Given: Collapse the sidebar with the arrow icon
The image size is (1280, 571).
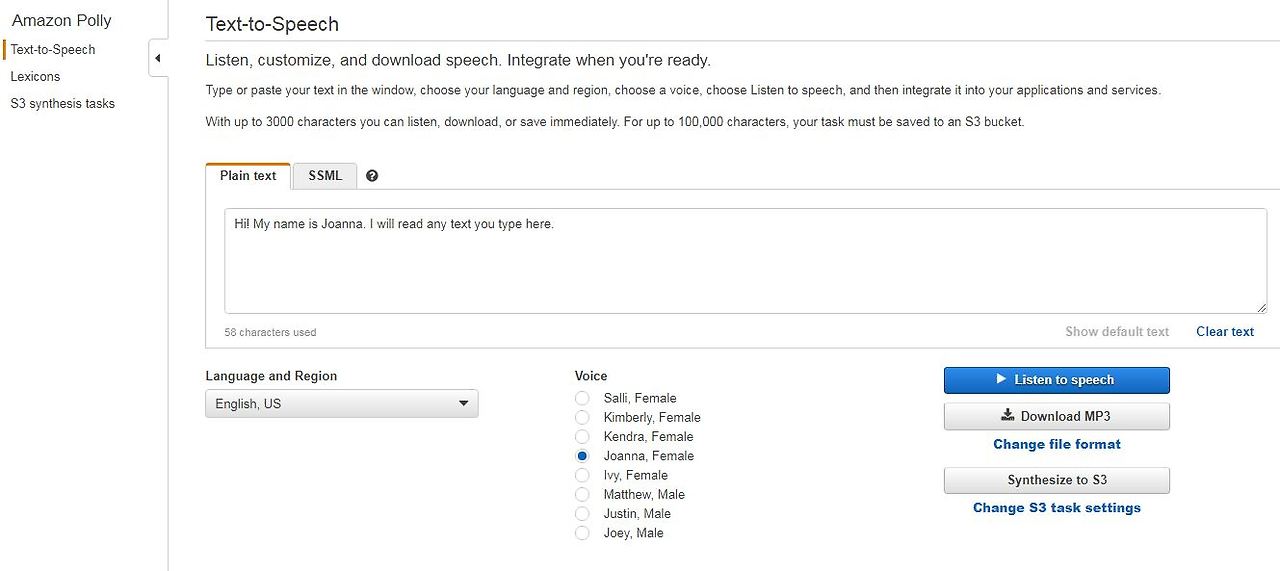Looking at the screenshot, I should click(x=158, y=58).
